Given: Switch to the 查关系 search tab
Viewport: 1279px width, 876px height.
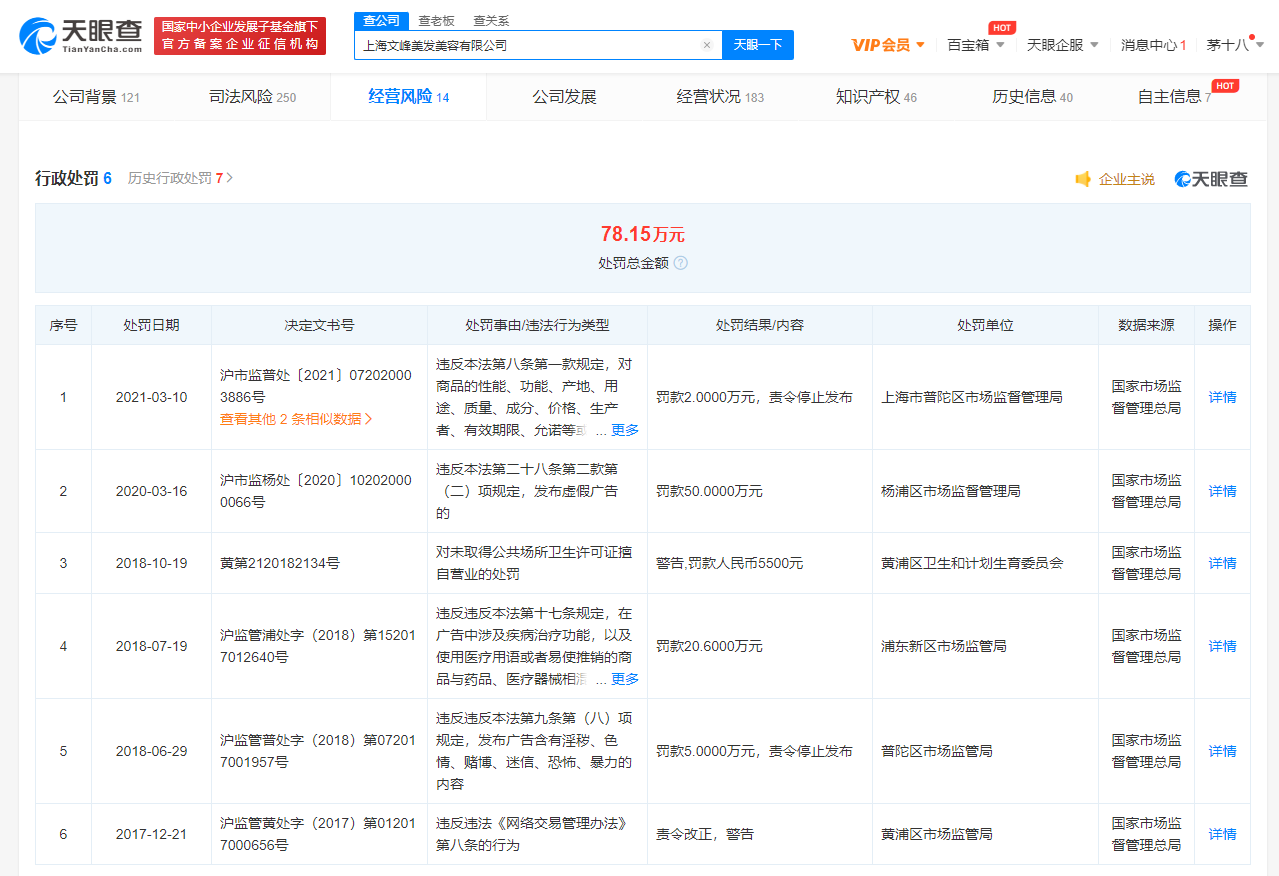Looking at the screenshot, I should pos(491,20).
